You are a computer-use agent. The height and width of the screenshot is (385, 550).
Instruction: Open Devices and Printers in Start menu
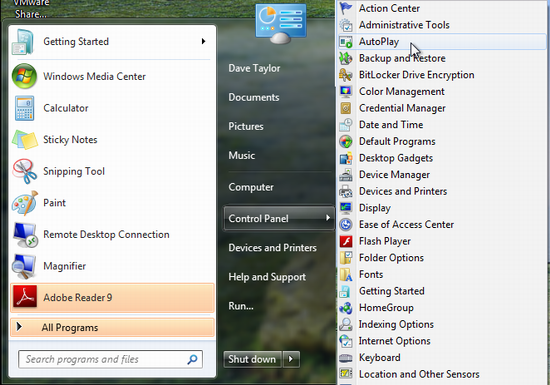(x=272, y=248)
